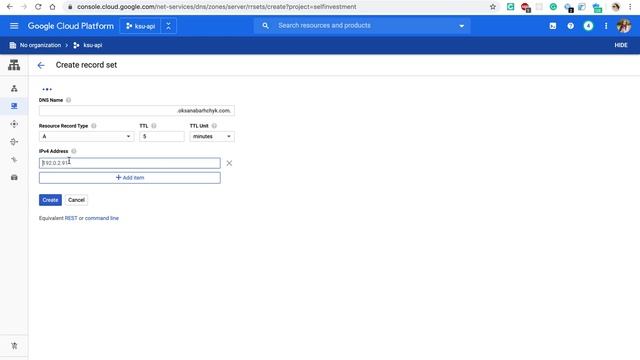The image size is (640, 360).
Task: Open Load balancing sidebar icon
Action: [14, 88]
